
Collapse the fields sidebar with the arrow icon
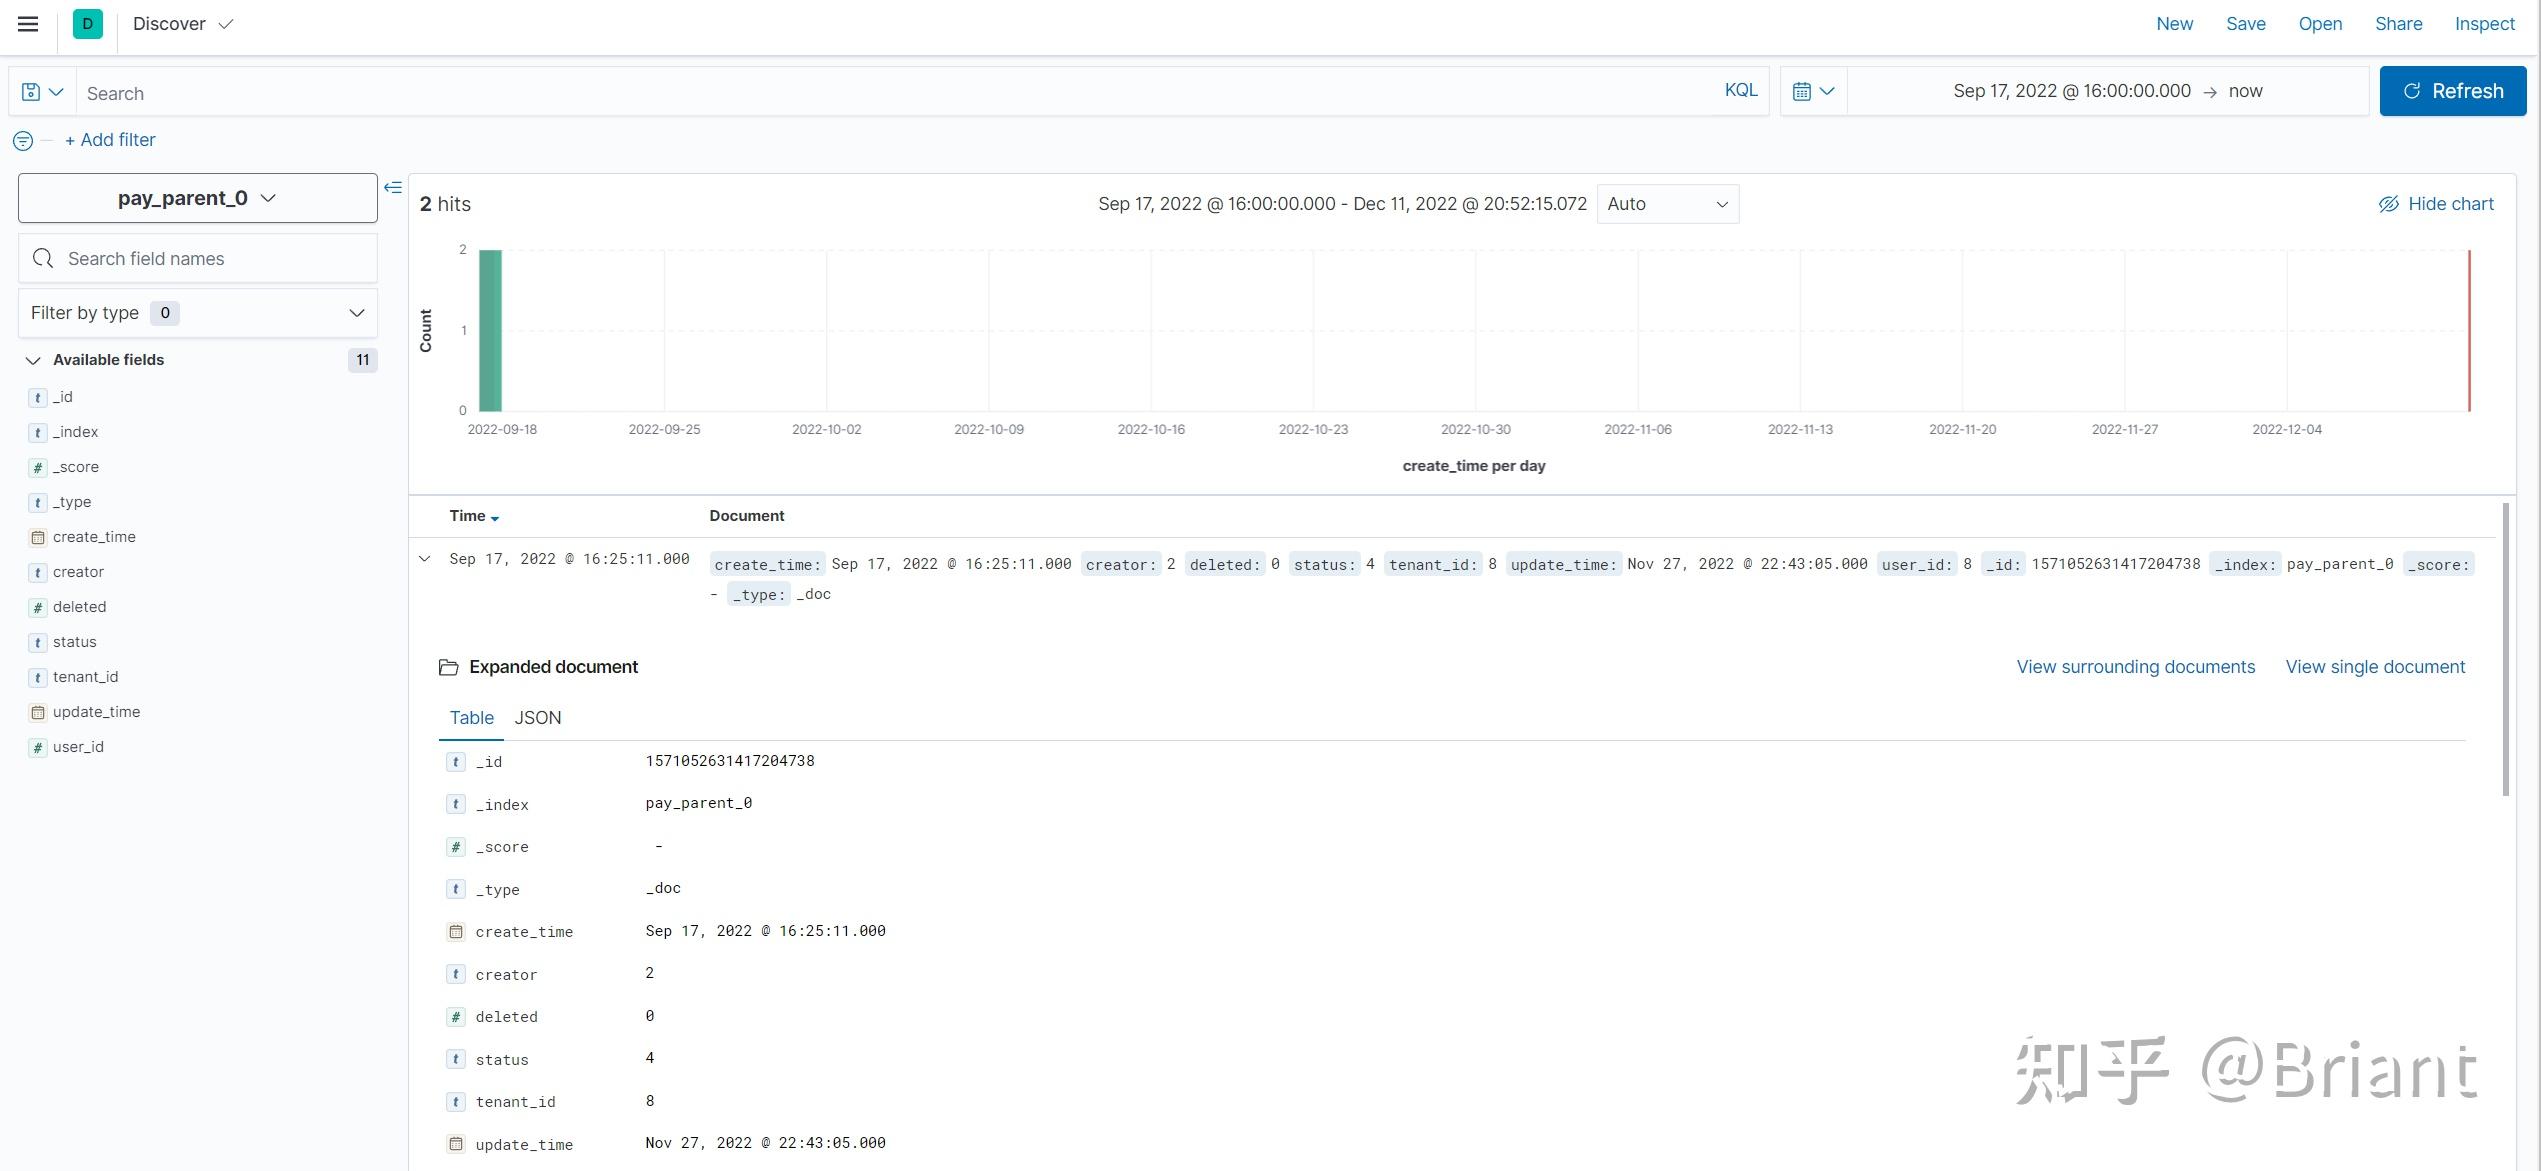(x=393, y=186)
